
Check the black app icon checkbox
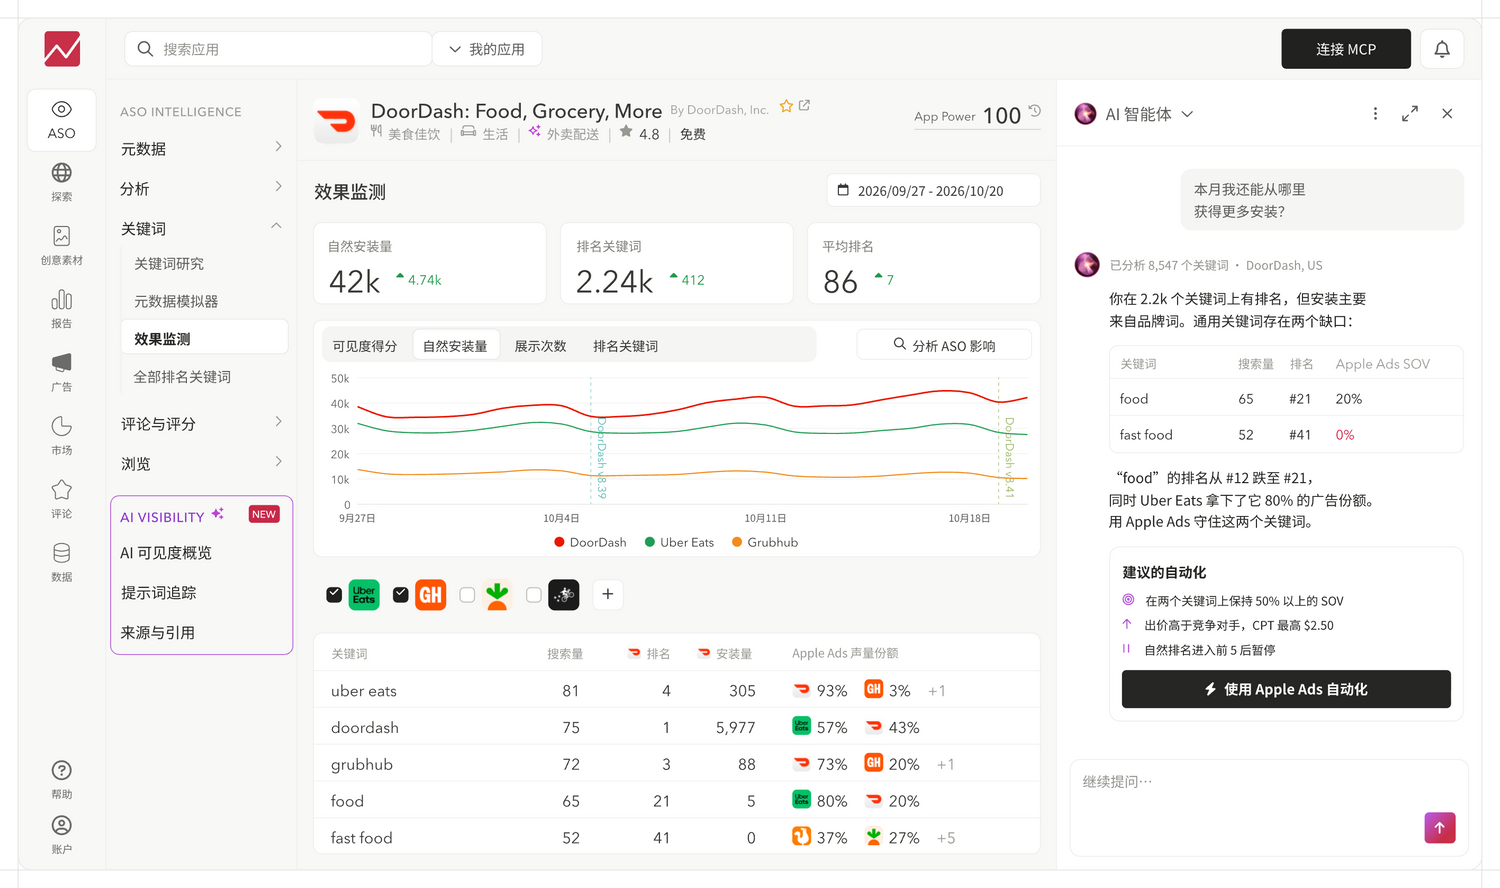click(x=534, y=595)
